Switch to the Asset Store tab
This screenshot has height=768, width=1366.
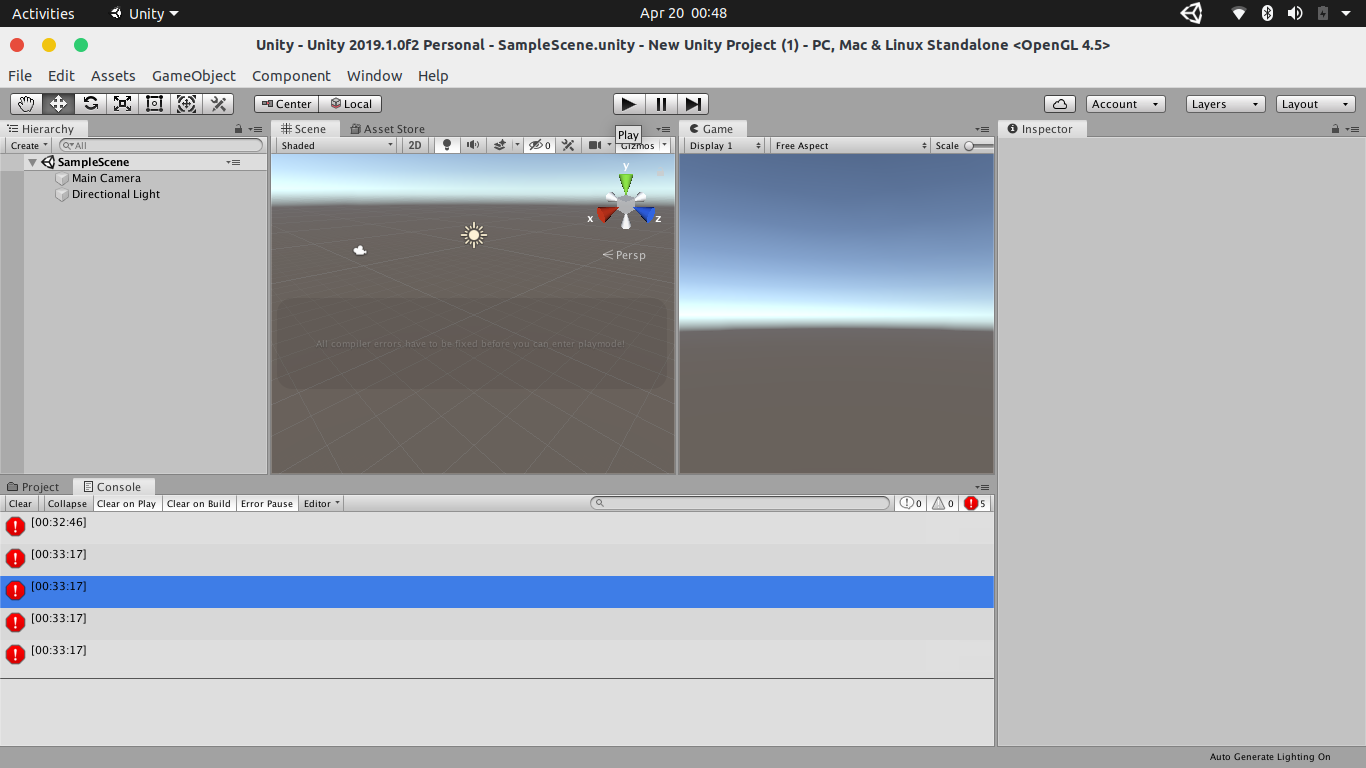[387, 129]
